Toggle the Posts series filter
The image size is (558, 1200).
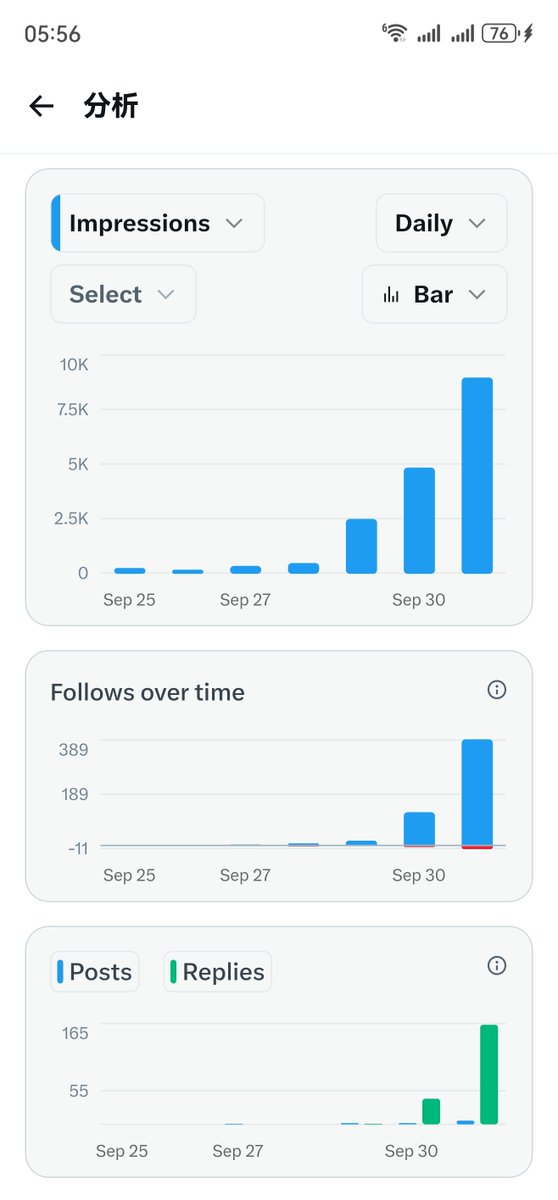[95, 972]
